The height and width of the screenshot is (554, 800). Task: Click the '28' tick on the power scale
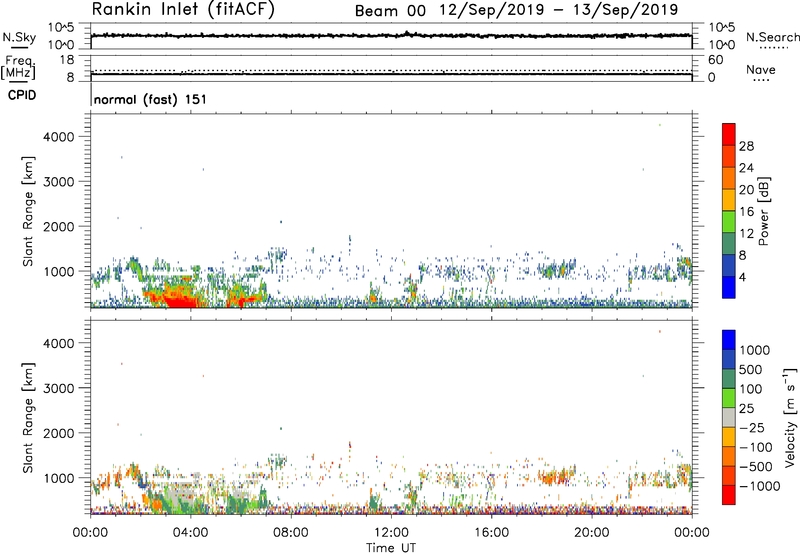pyautogui.click(x=746, y=146)
